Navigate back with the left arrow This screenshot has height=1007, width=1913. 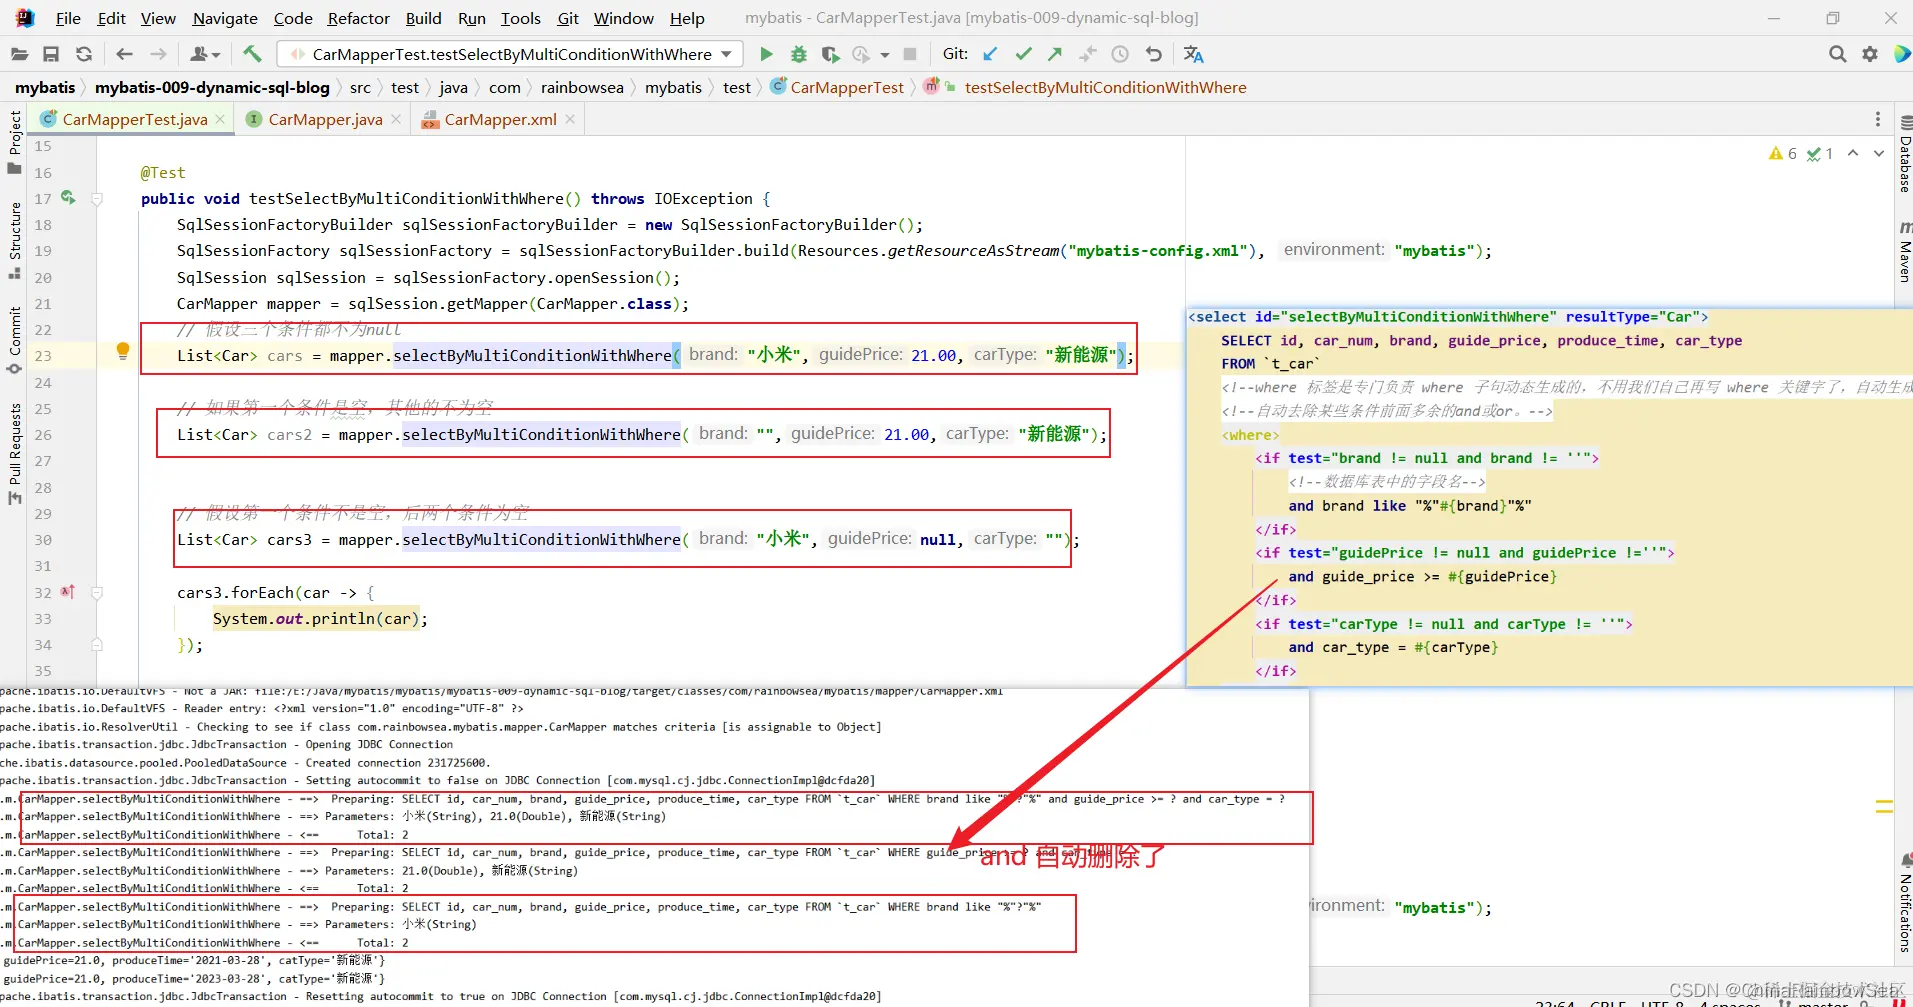(124, 54)
